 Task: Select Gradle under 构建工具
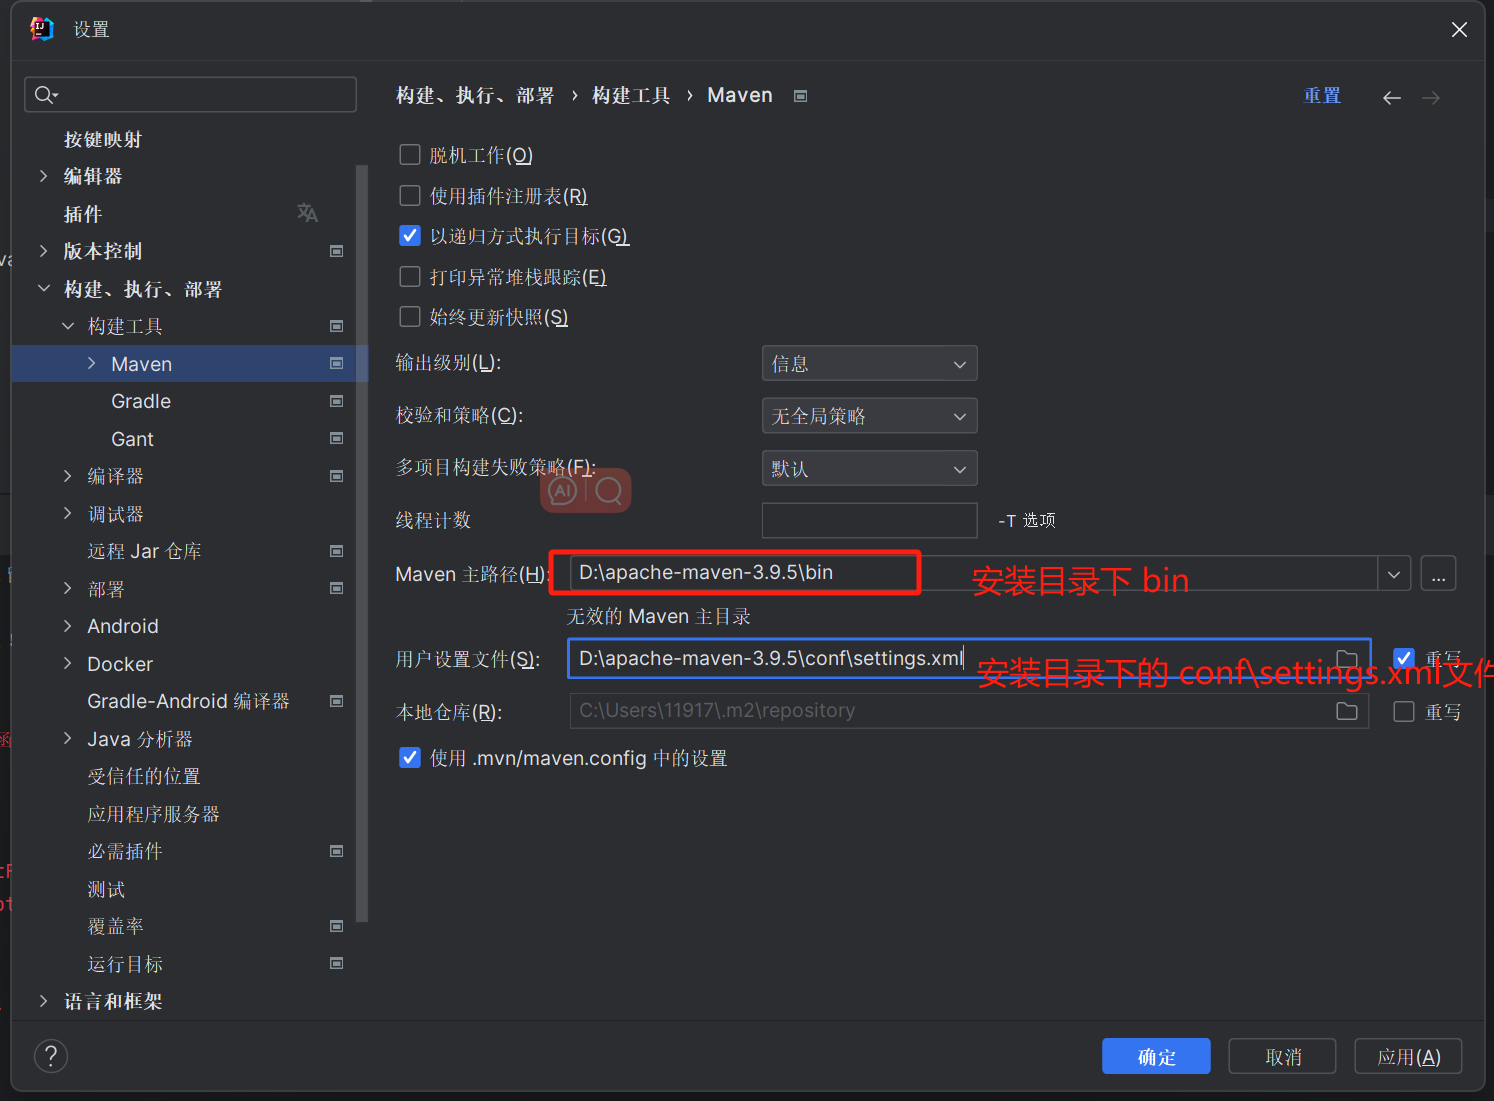pyautogui.click(x=141, y=401)
